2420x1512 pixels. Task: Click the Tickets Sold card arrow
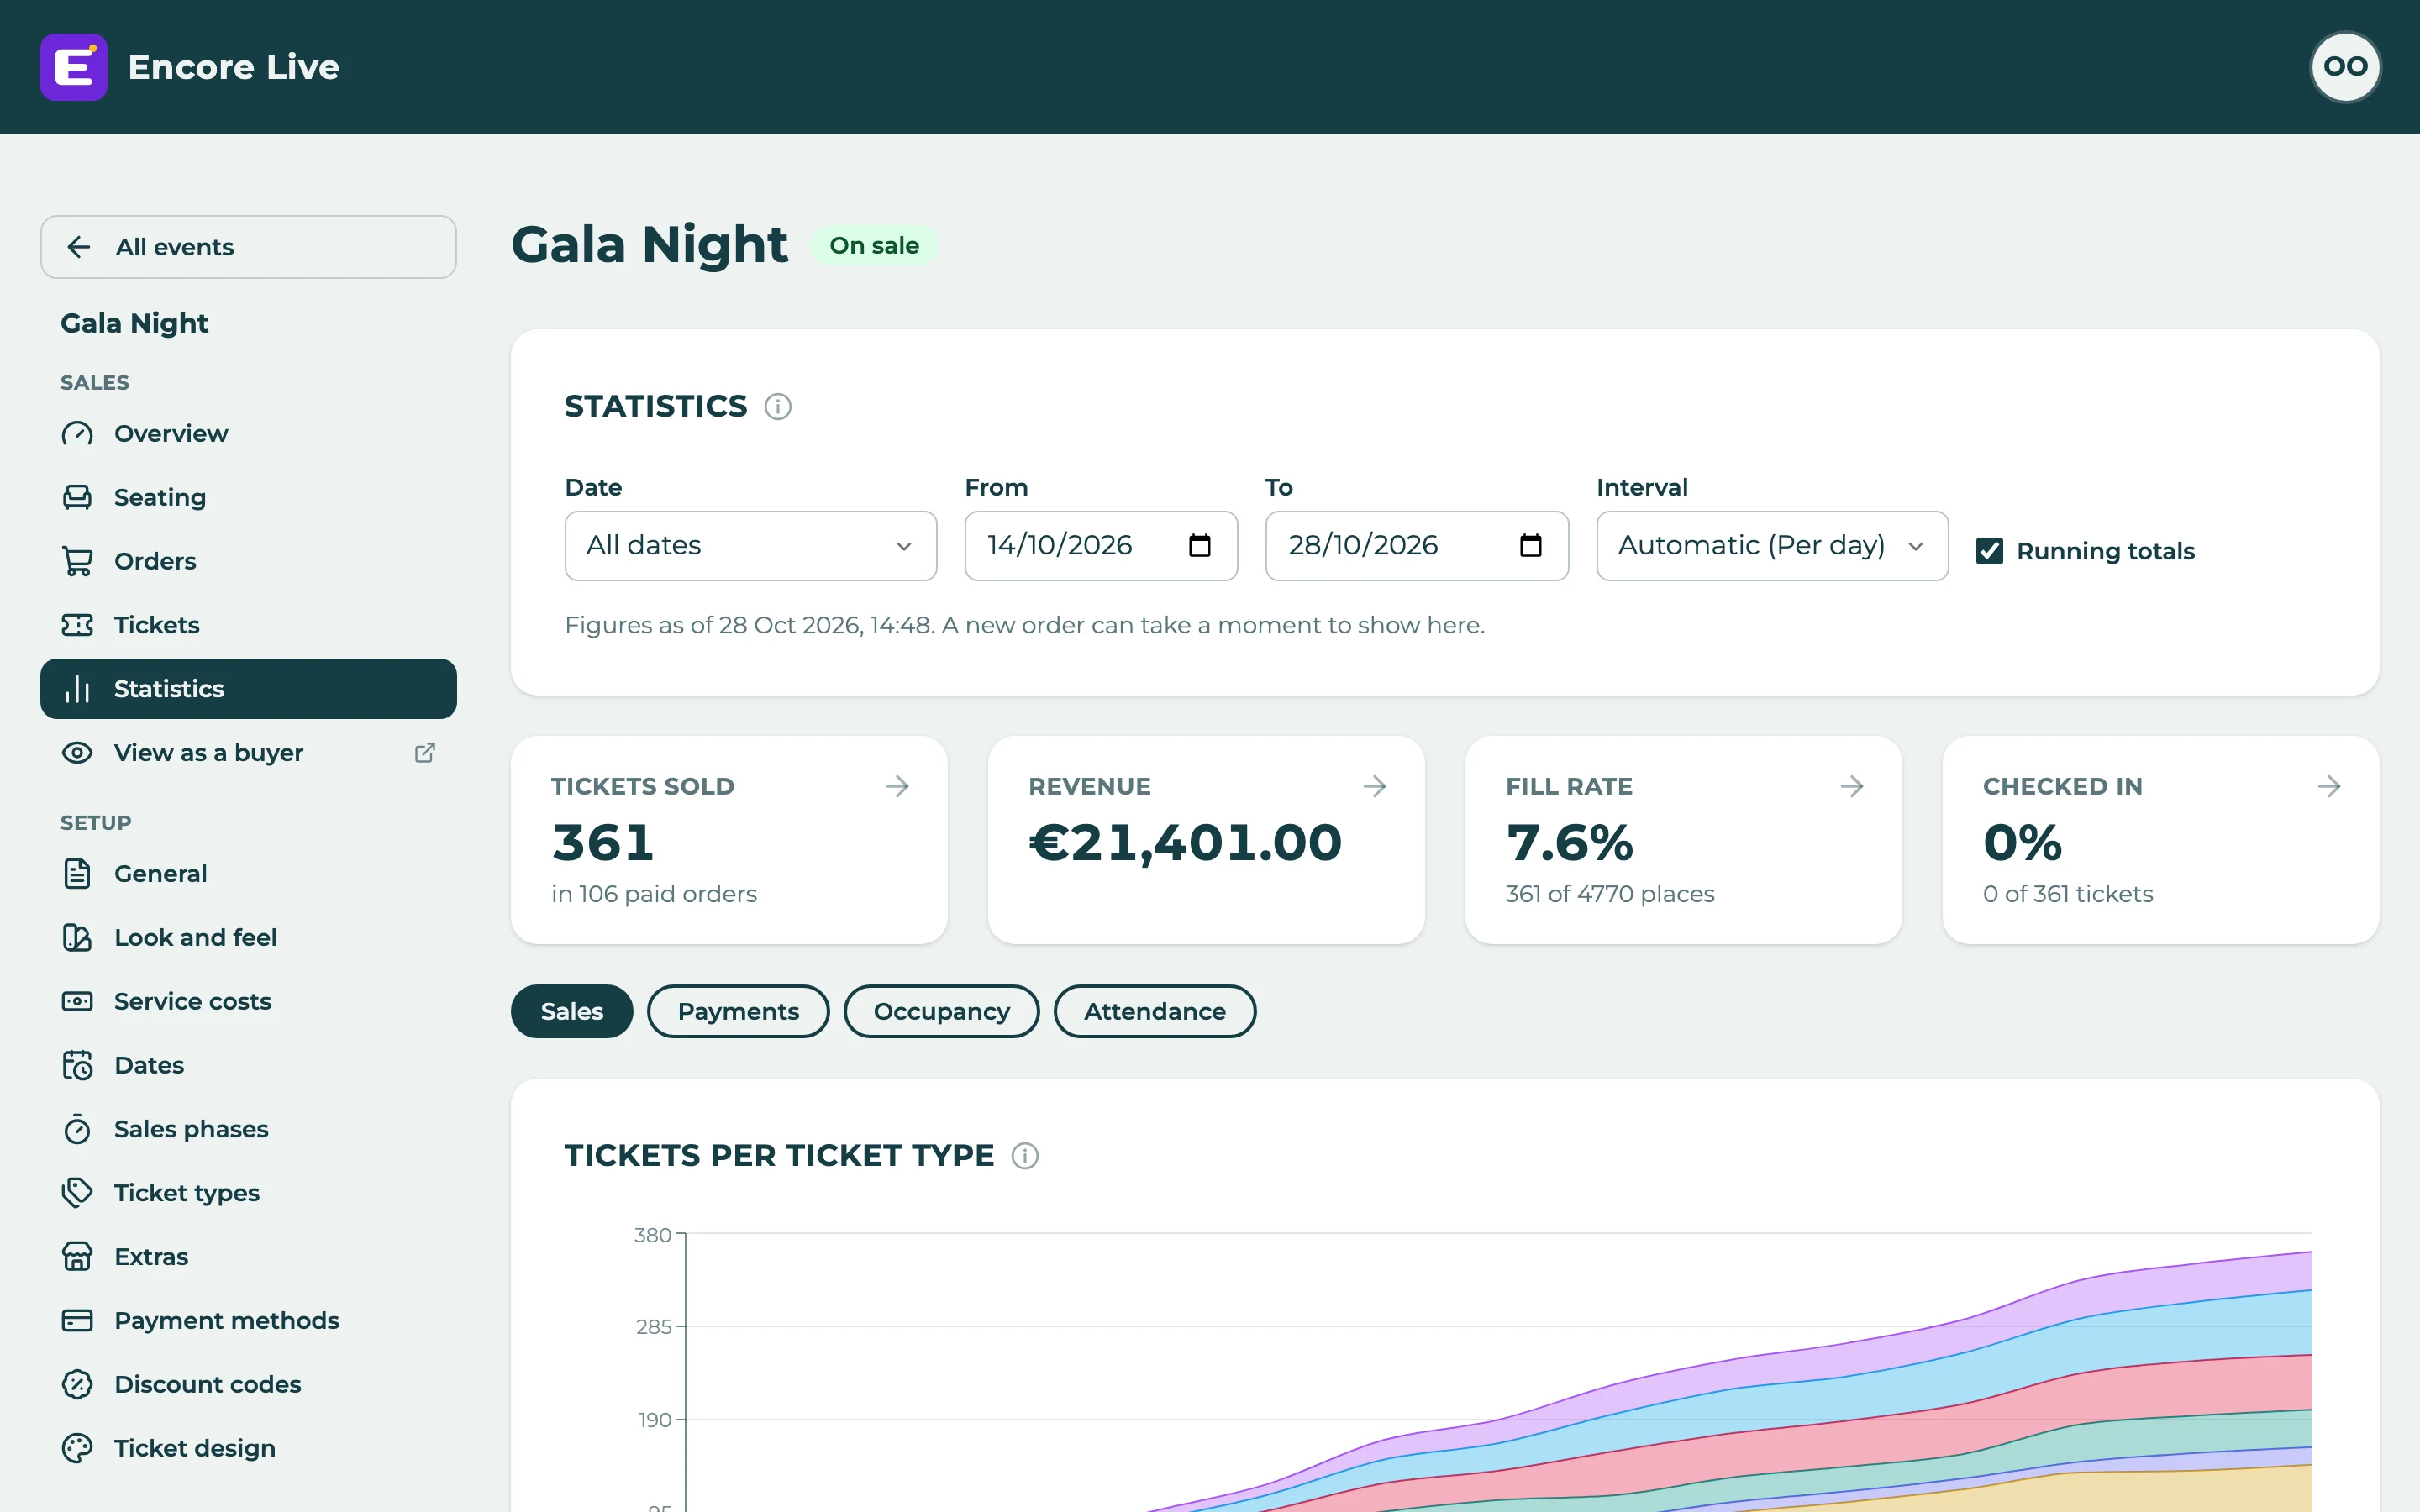897,786
